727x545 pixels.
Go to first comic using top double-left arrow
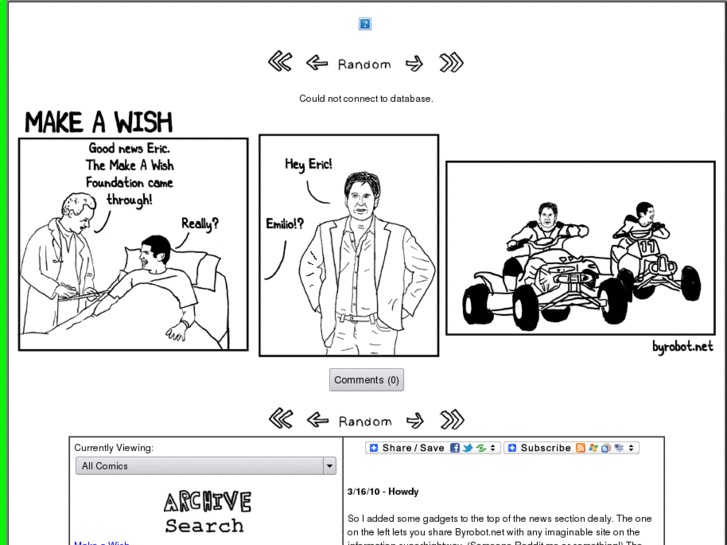[280, 62]
